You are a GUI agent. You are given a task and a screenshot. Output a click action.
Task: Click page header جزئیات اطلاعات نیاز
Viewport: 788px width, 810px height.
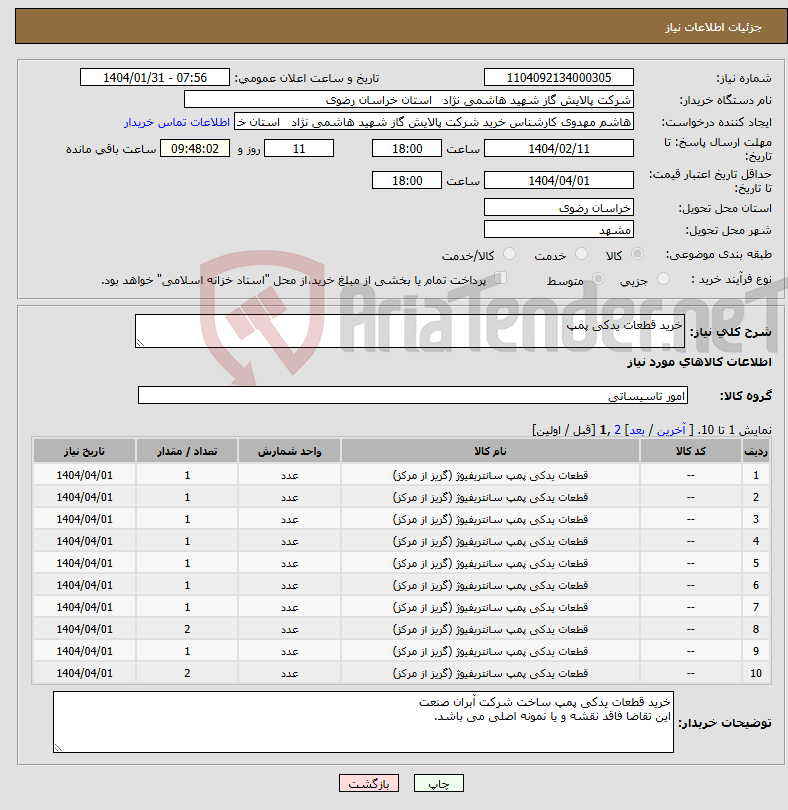click(x=713, y=27)
